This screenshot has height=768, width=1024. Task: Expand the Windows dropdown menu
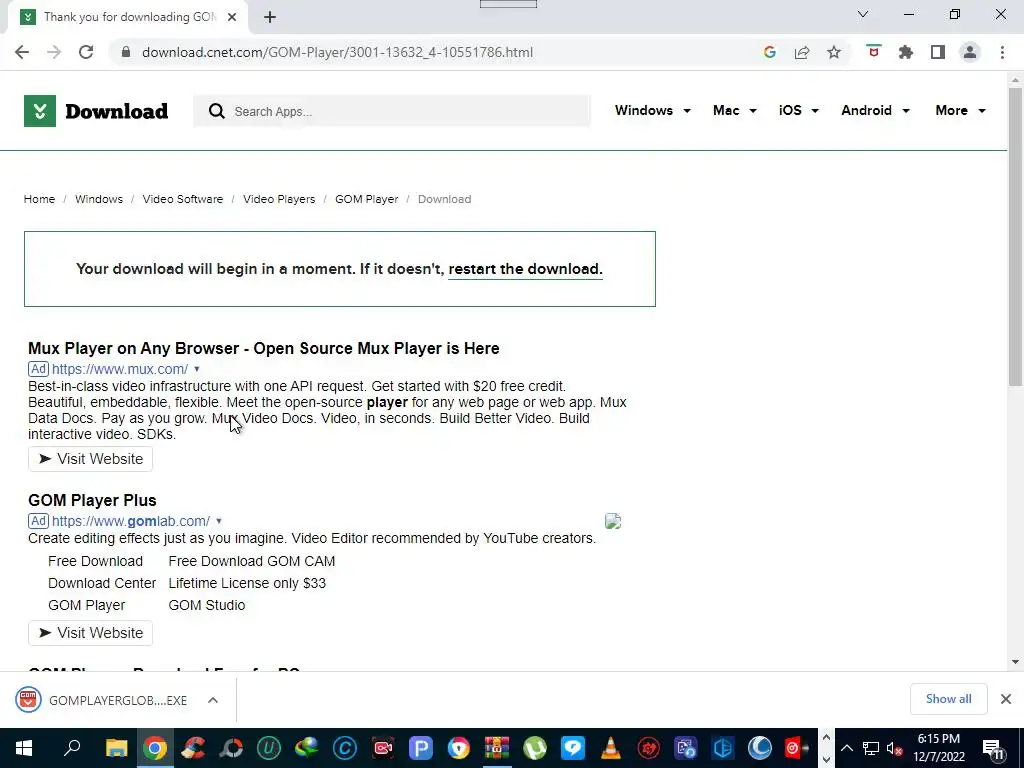pyautogui.click(x=652, y=110)
